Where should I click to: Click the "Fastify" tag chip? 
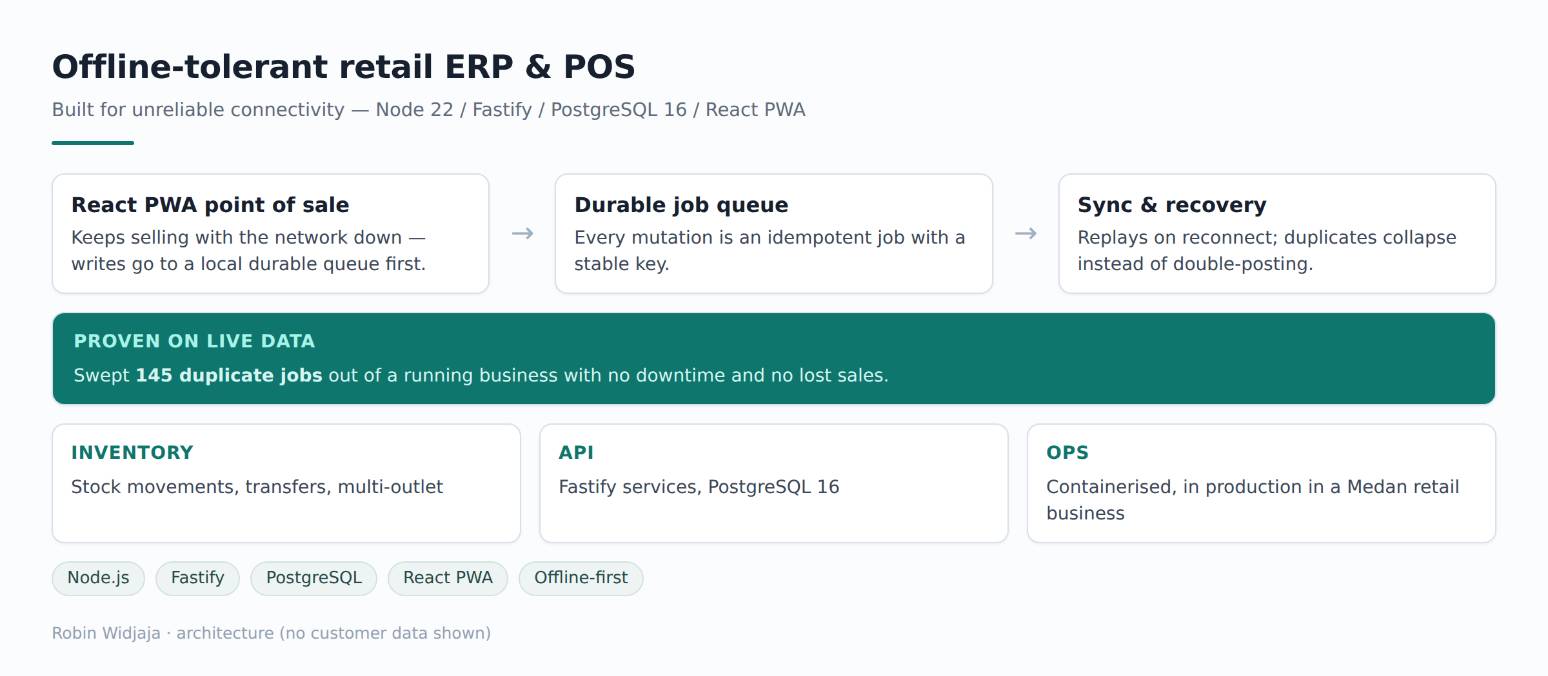click(198, 578)
